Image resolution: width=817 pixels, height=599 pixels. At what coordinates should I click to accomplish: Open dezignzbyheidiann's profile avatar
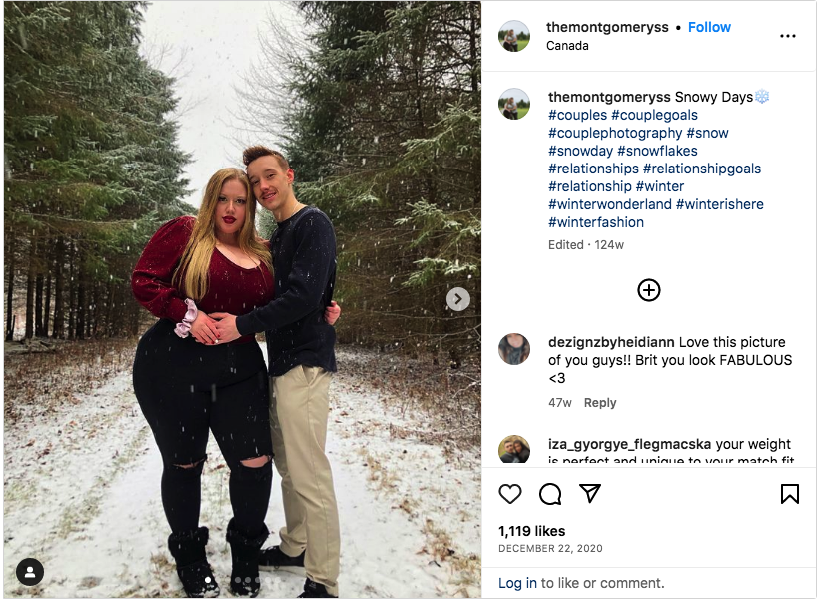[x=514, y=349]
